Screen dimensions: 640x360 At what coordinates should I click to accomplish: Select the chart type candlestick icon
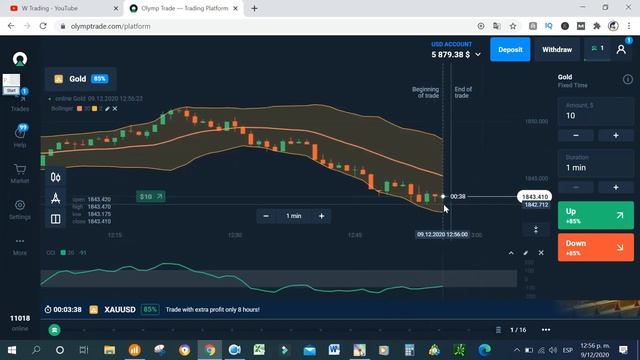click(x=56, y=177)
